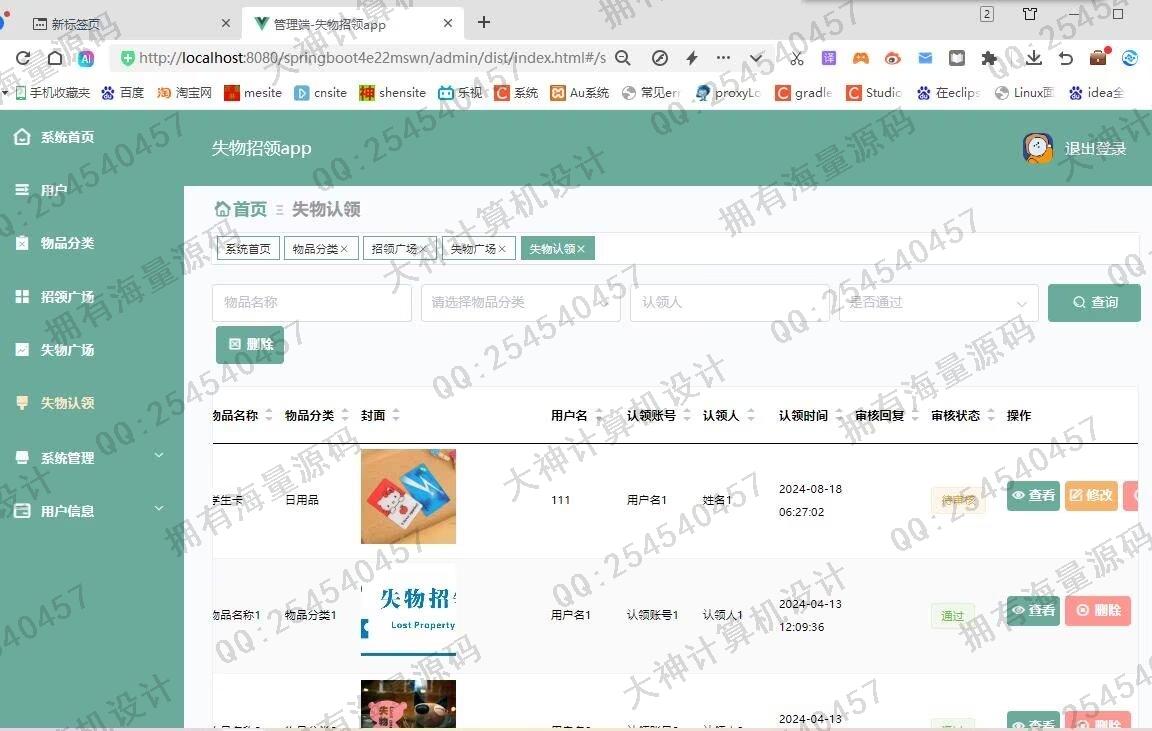1152x731 pixels.
Task: Sort the table by 认领账号
Action: 687,415
